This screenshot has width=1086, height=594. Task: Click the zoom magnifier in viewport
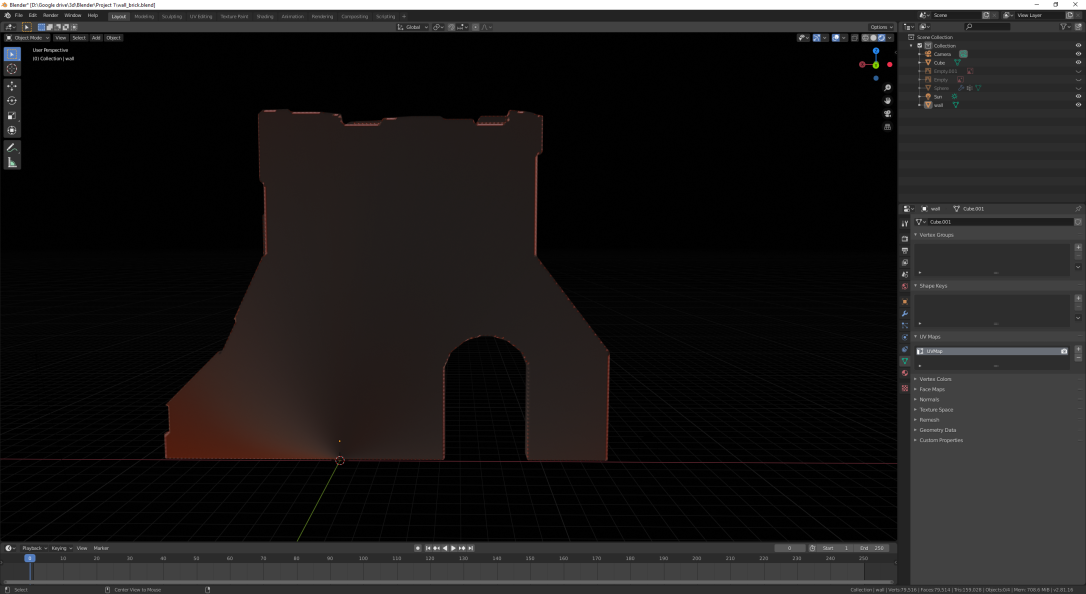click(x=887, y=88)
